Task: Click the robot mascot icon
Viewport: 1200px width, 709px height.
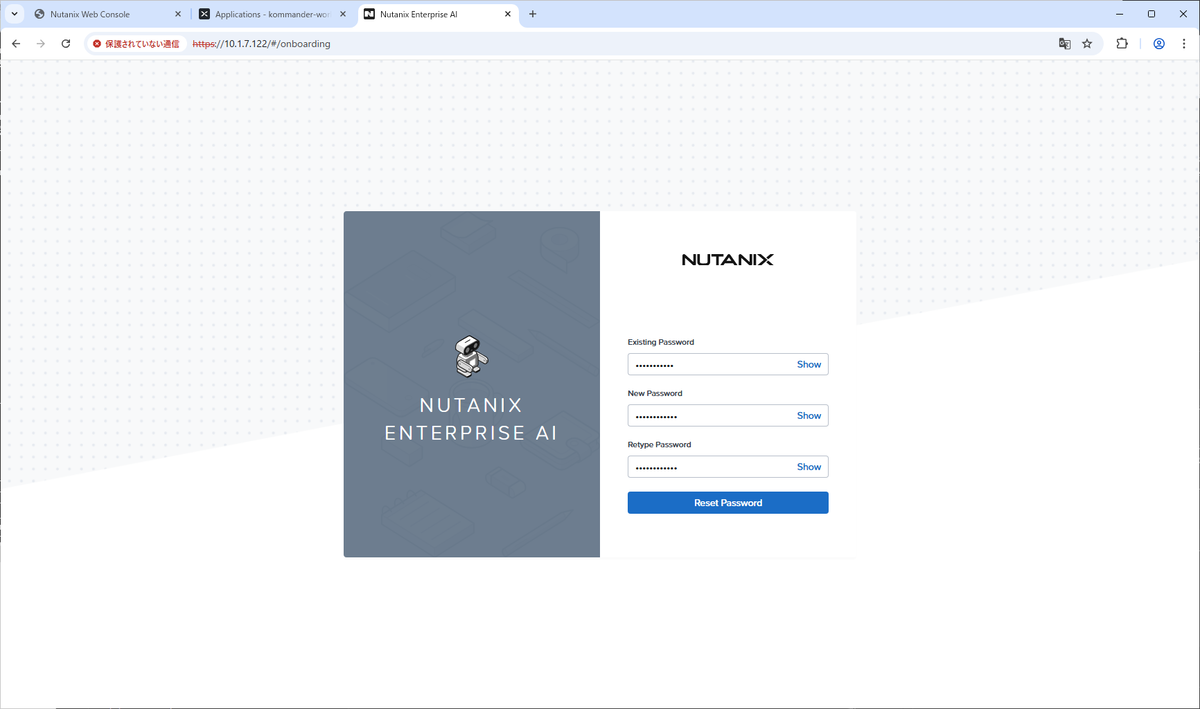Action: click(471, 357)
